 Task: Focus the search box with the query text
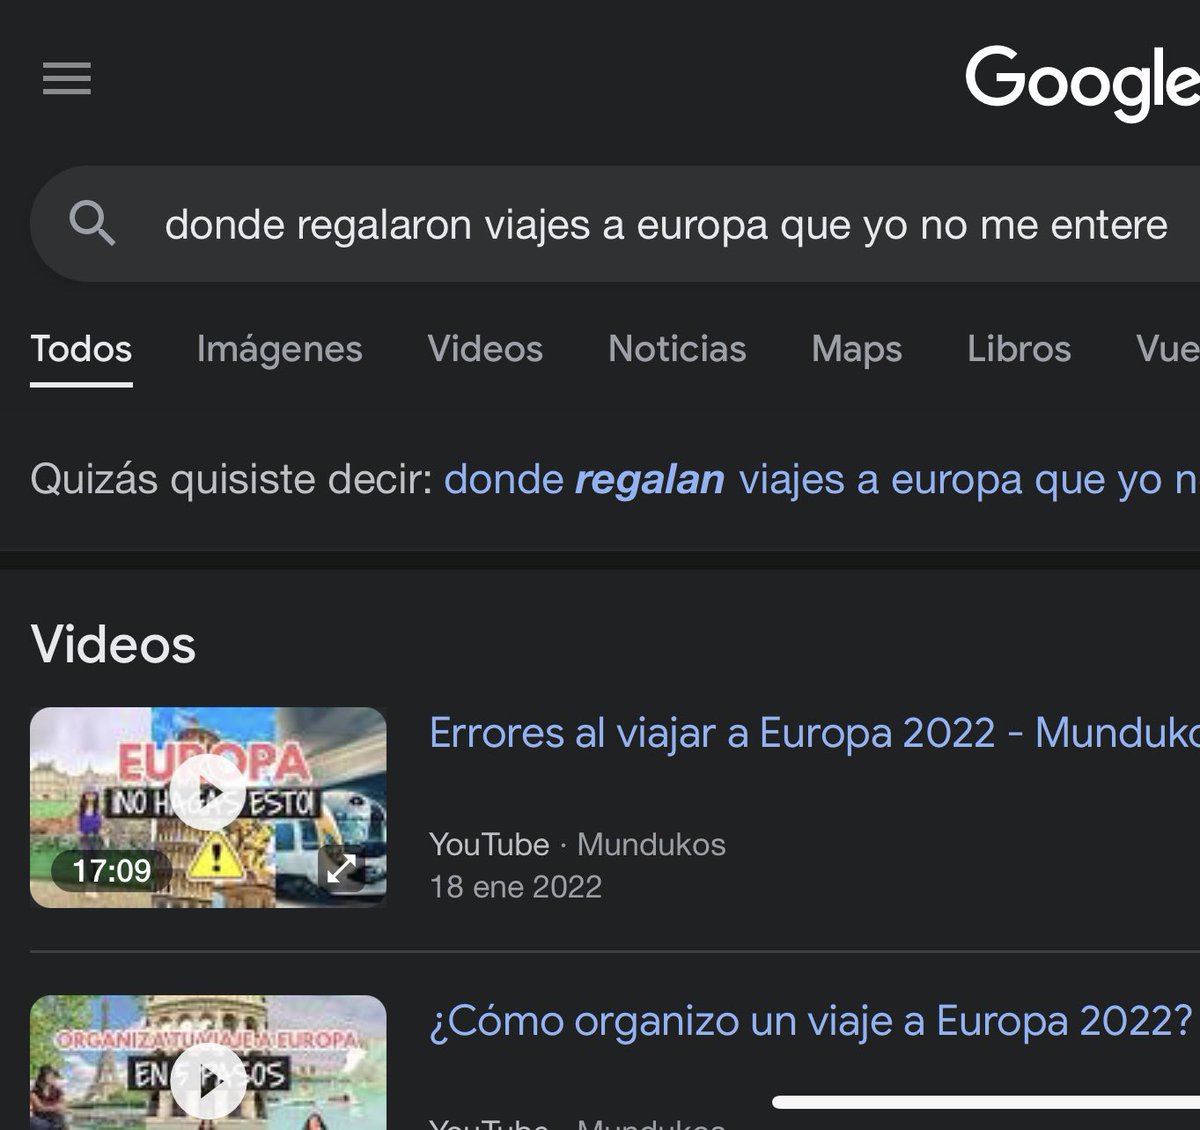click(x=615, y=224)
